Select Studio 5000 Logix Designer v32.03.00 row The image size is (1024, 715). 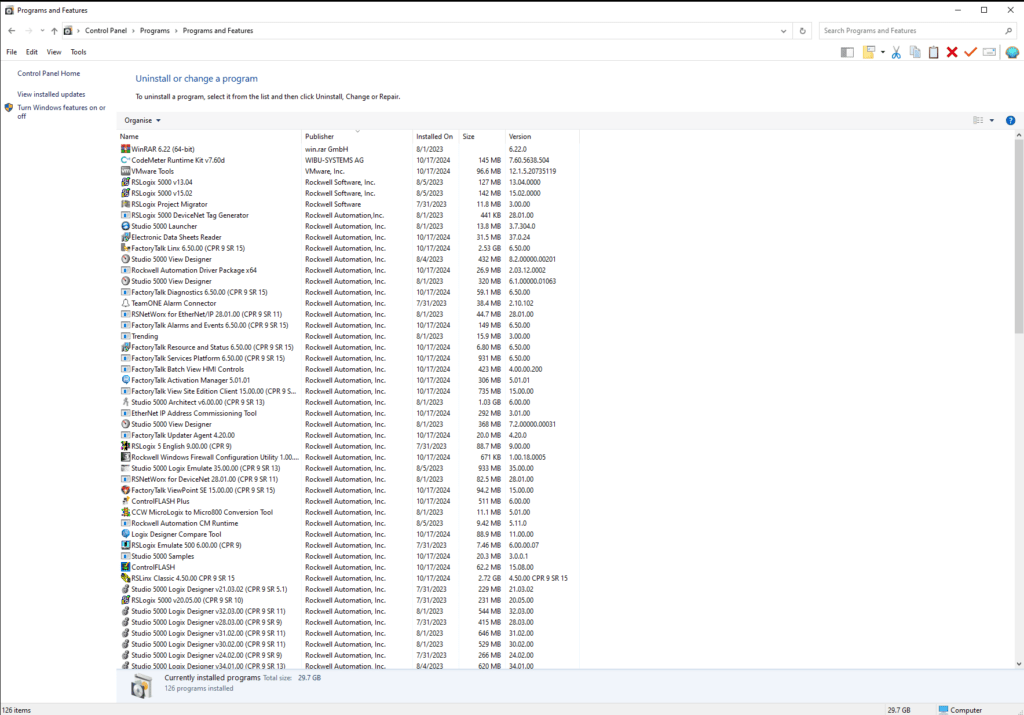tap(348, 611)
